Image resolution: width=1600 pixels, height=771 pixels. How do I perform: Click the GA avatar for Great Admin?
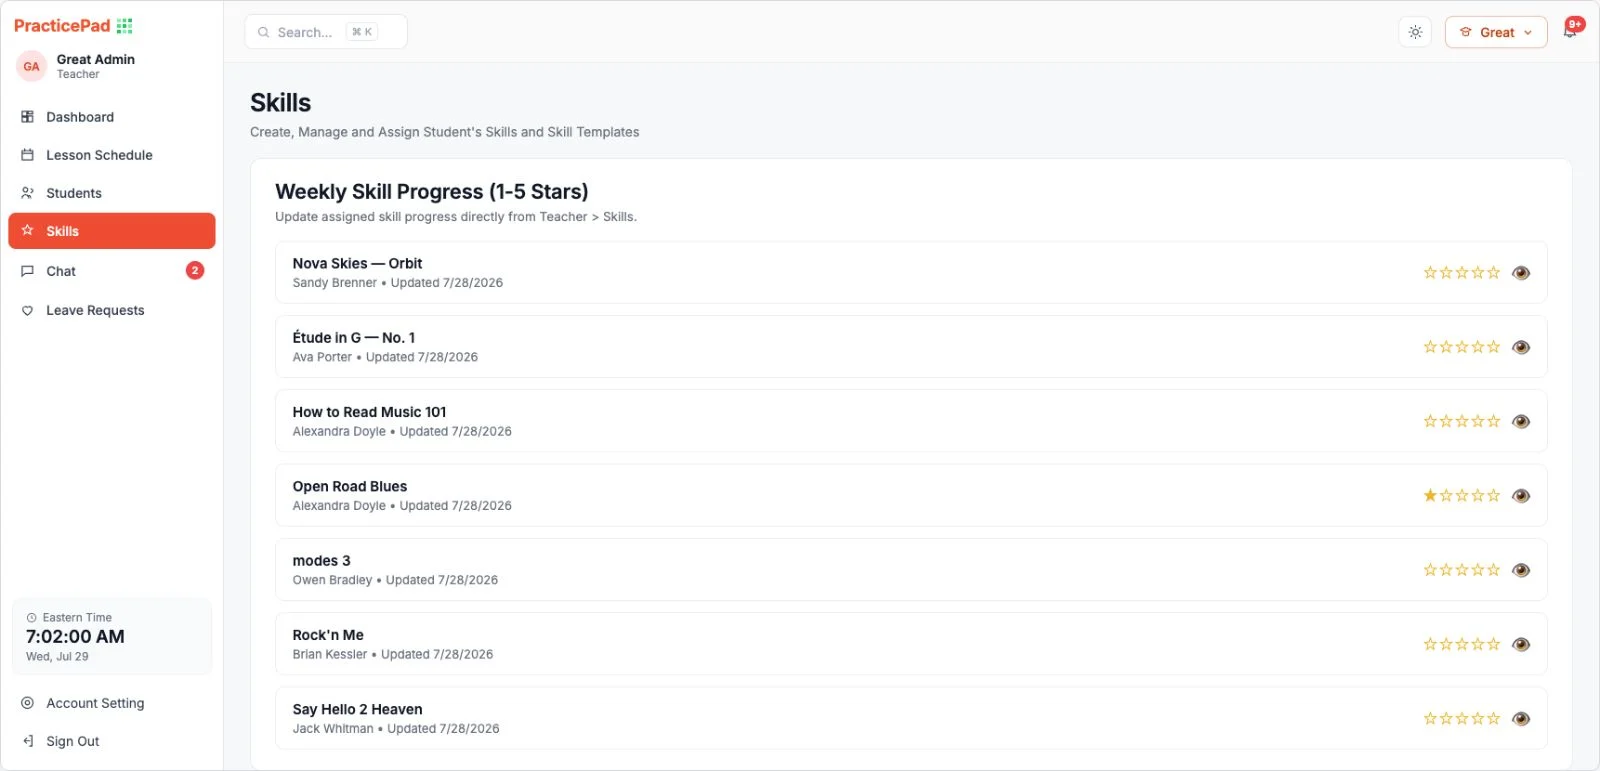pos(31,67)
